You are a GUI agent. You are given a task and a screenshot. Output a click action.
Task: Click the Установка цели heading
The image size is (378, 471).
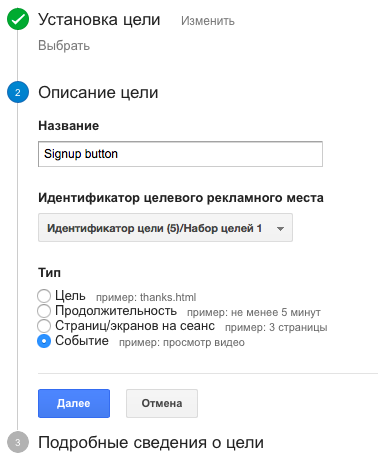[x=99, y=20]
